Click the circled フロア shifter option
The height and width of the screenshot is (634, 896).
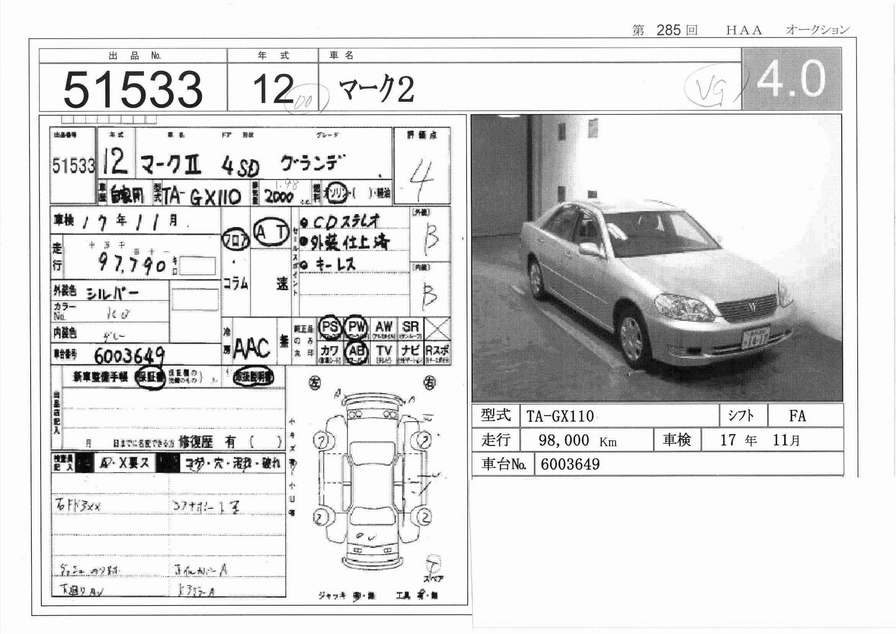[235, 240]
